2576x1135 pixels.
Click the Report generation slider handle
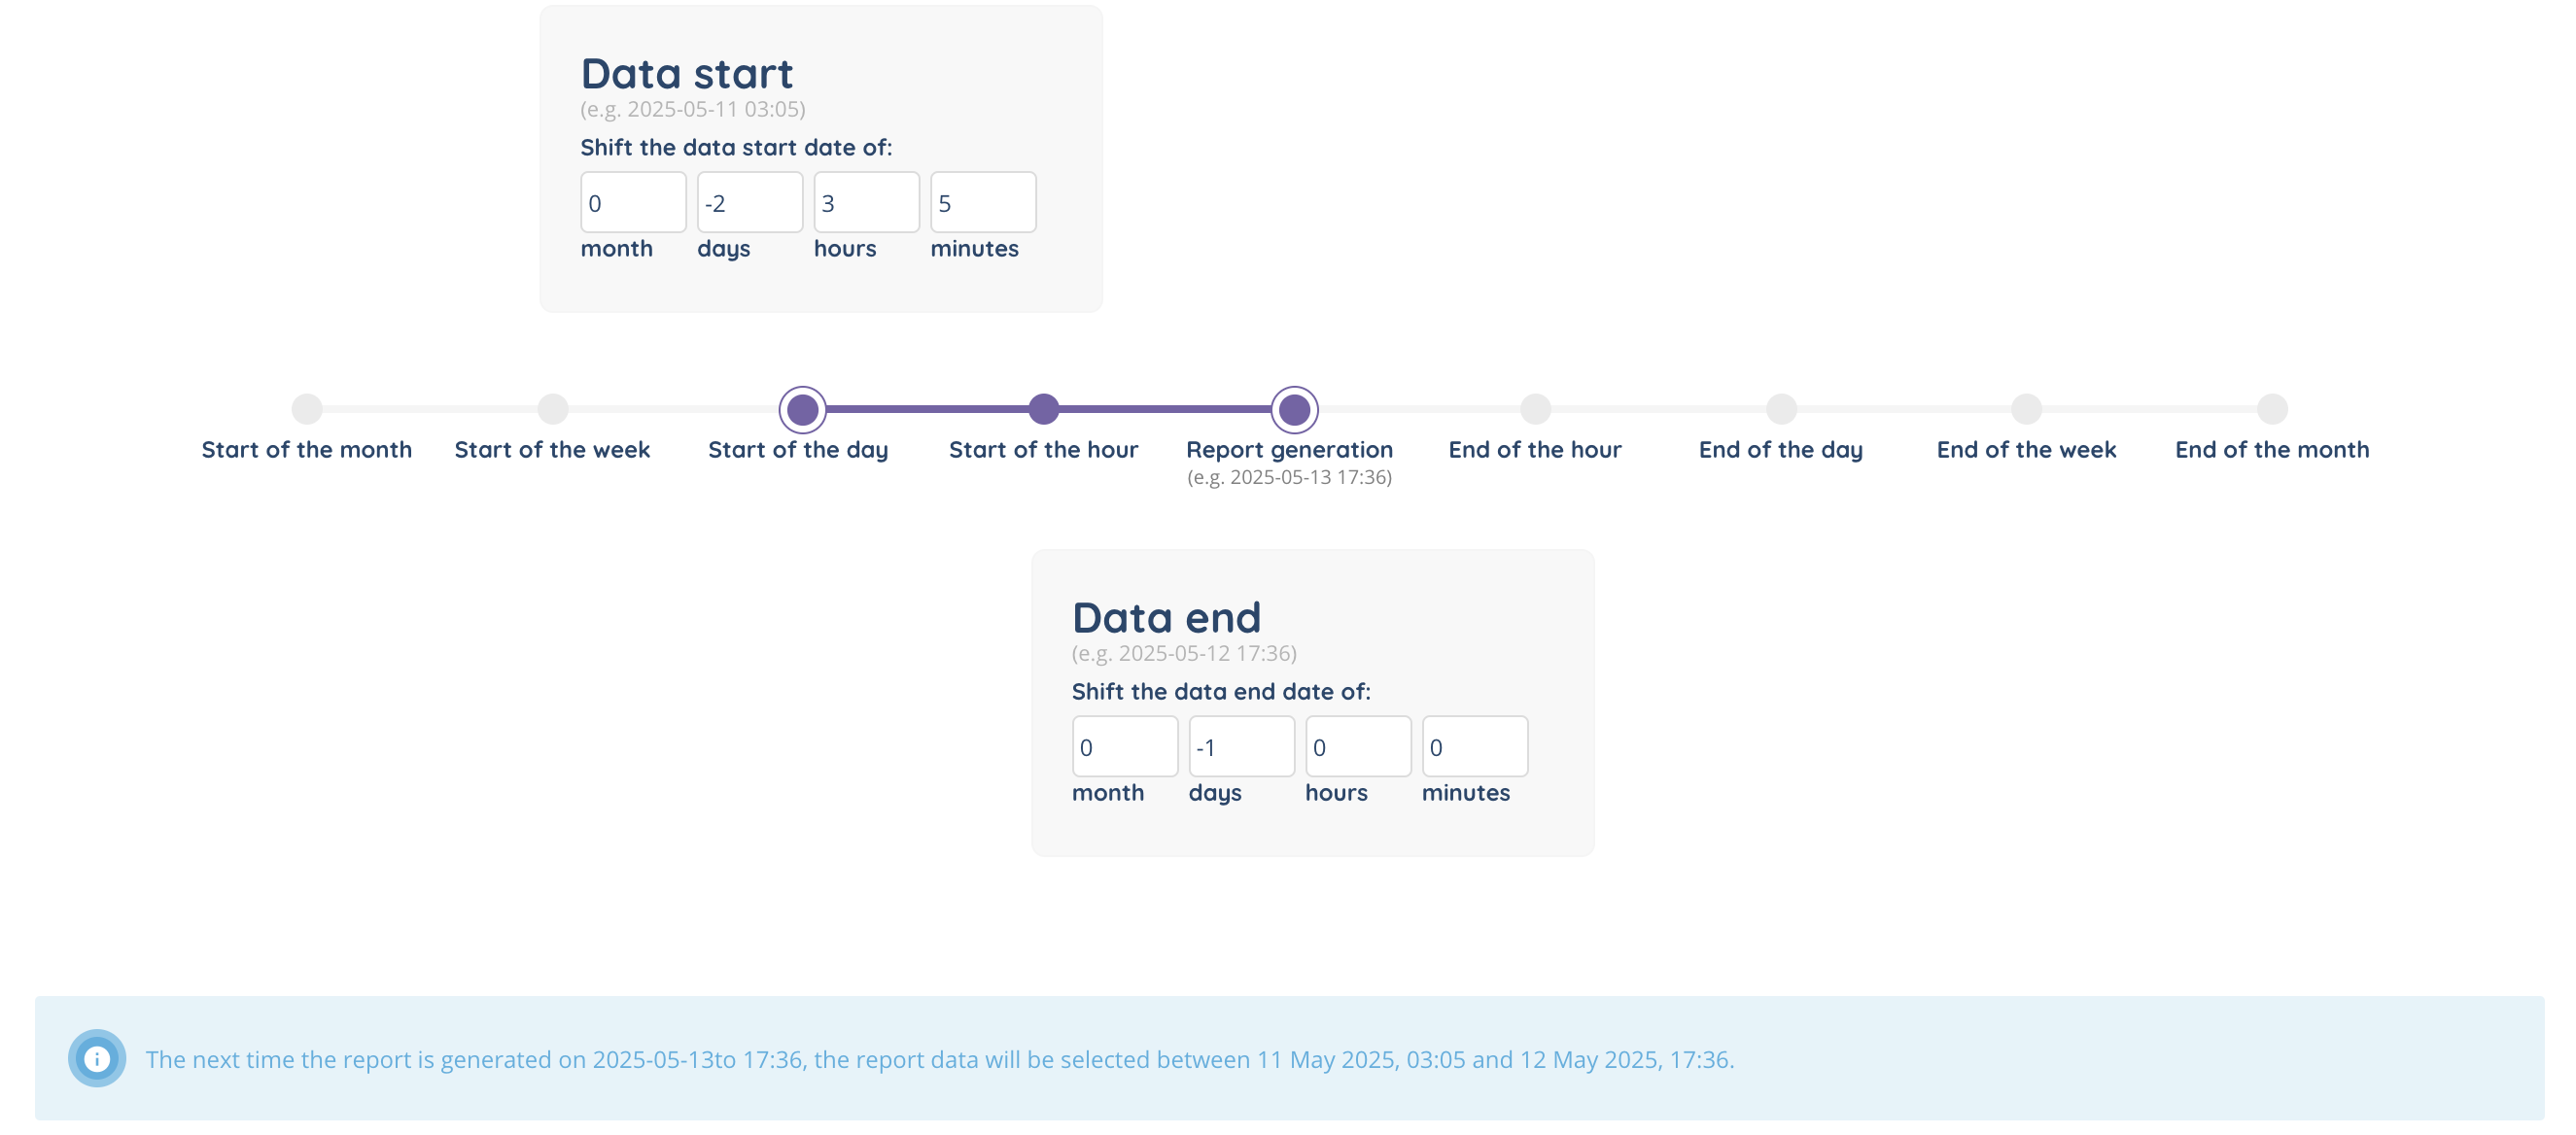(x=1294, y=409)
